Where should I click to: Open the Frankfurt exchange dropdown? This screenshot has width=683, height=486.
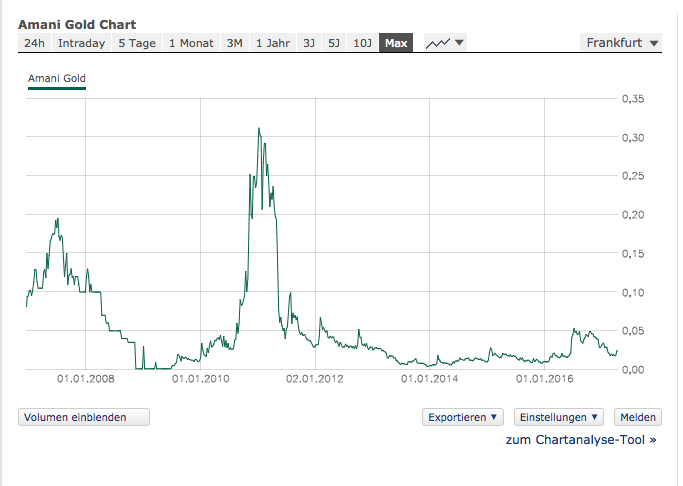[621, 43]
